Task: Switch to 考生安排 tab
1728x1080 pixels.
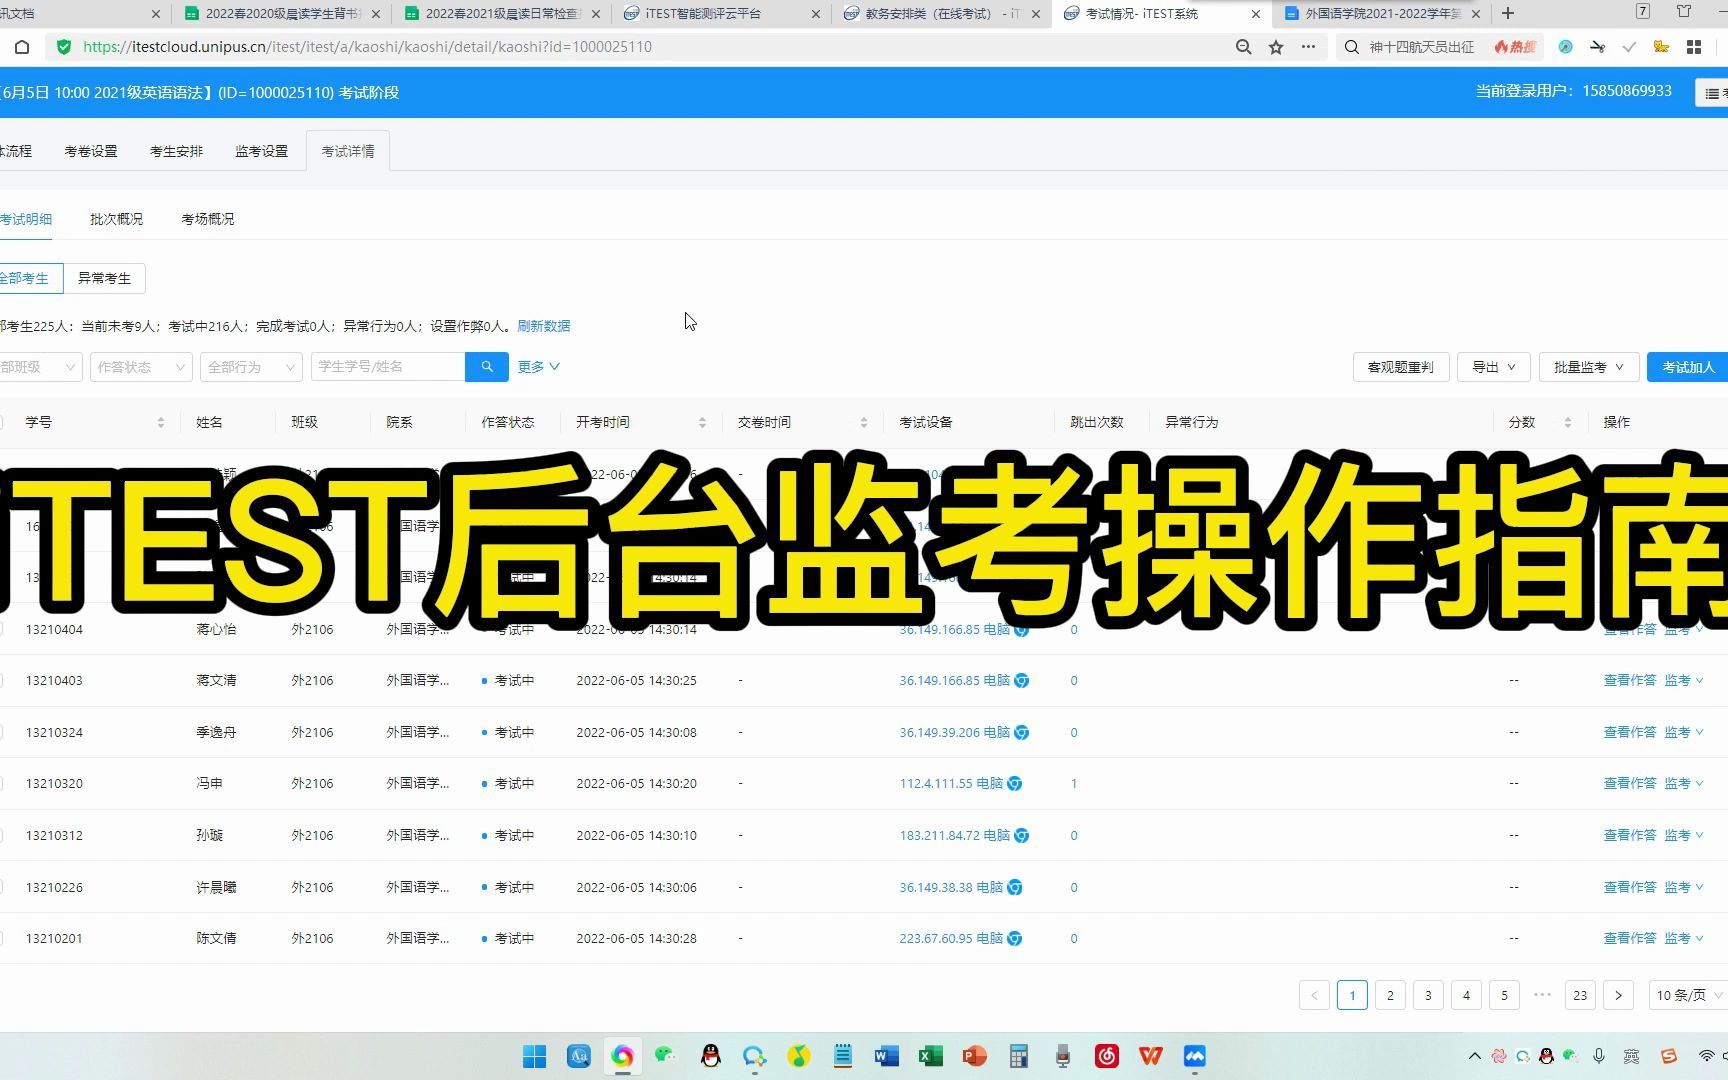Action: (x=176, y=151)
